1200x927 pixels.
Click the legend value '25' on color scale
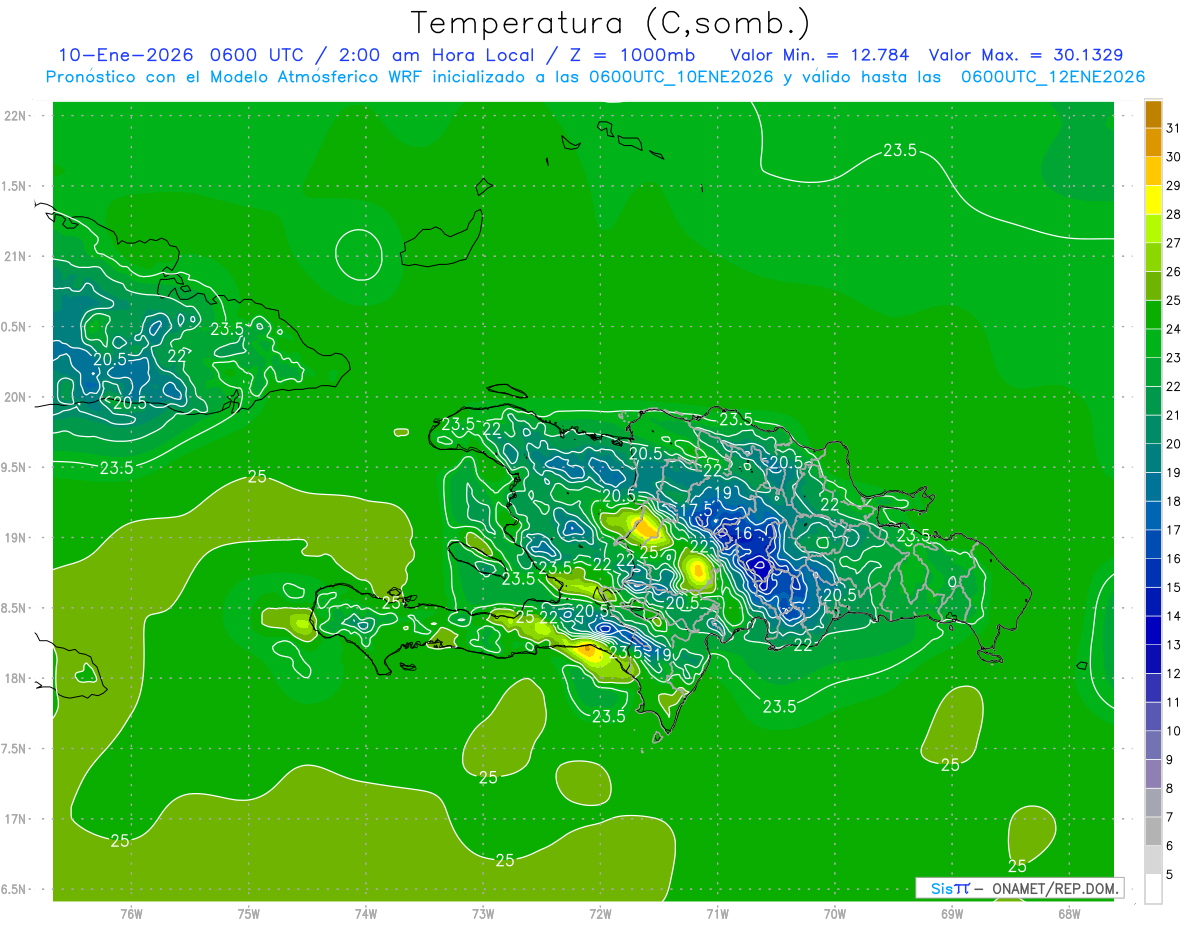click(x=1173, y=300)
